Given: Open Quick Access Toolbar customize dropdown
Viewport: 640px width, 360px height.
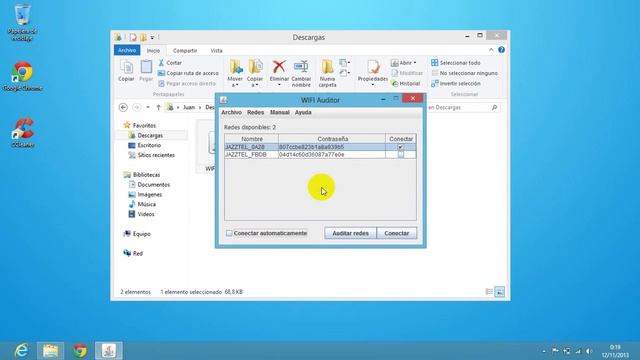Looking at the screenshot, I should coord(152,38).
